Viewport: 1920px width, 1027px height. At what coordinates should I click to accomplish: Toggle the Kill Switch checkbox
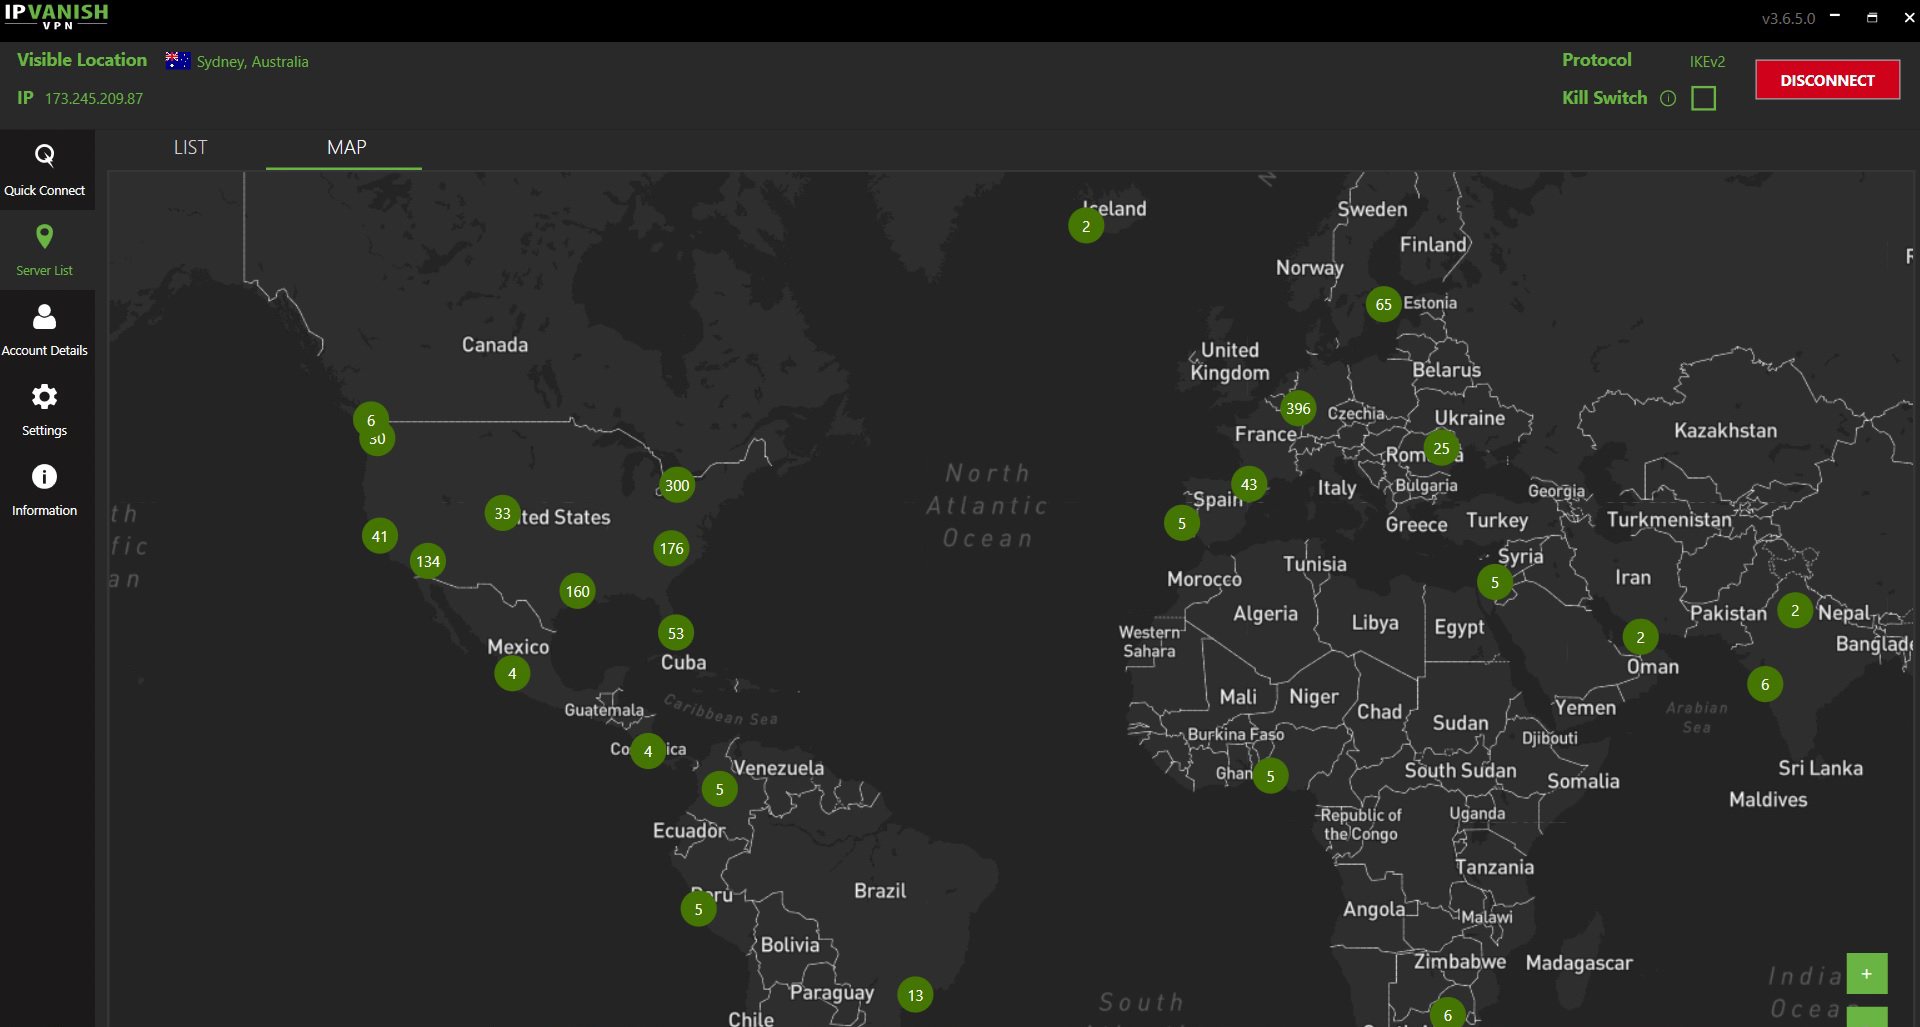click(x=1704, y=98)
